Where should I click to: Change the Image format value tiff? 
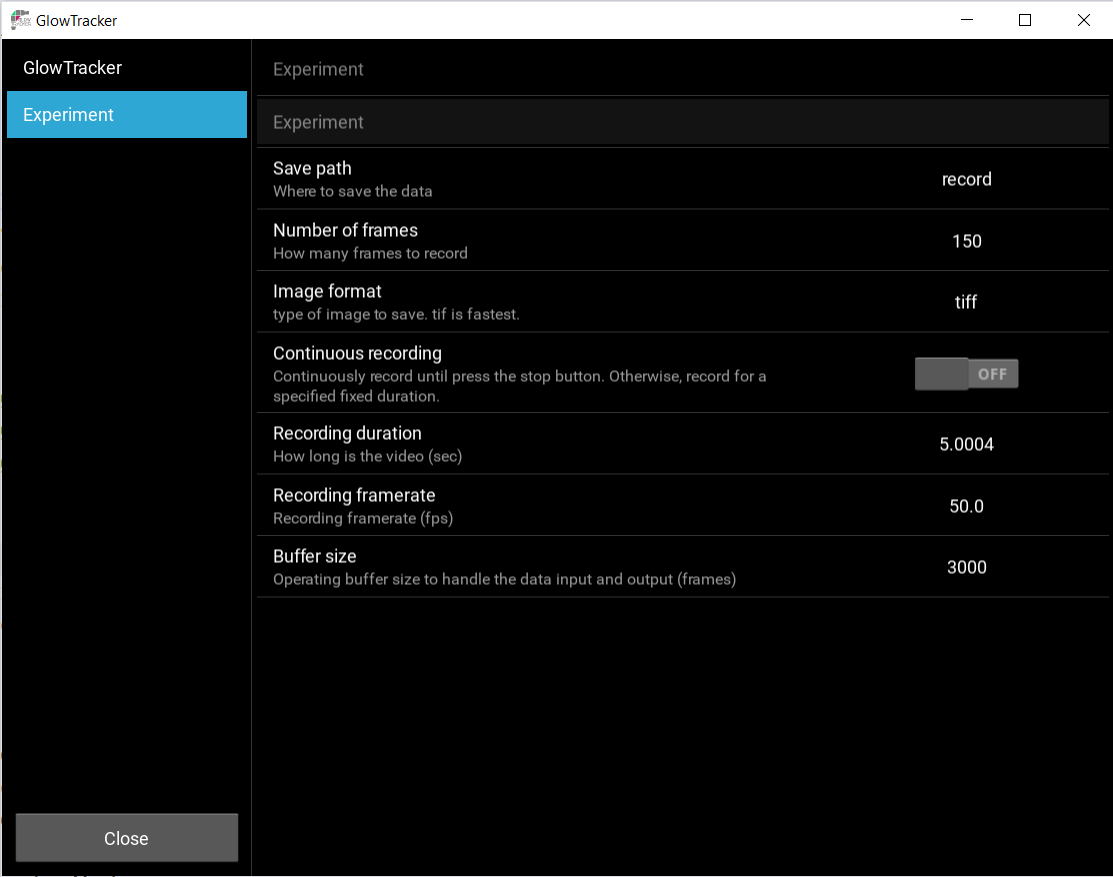tap(966, 302)
